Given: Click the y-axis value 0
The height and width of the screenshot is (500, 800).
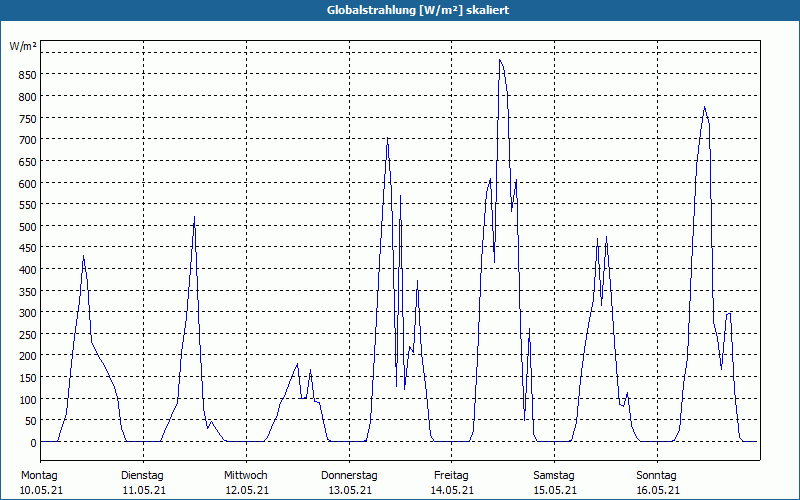Looking at the screenshot, I should point(33,443).
